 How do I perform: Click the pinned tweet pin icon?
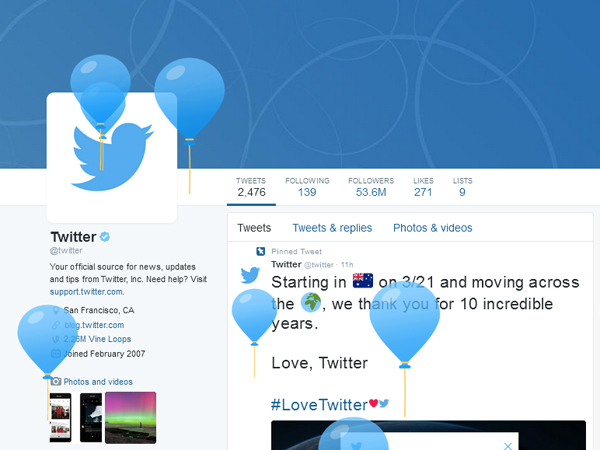(261, 251)
